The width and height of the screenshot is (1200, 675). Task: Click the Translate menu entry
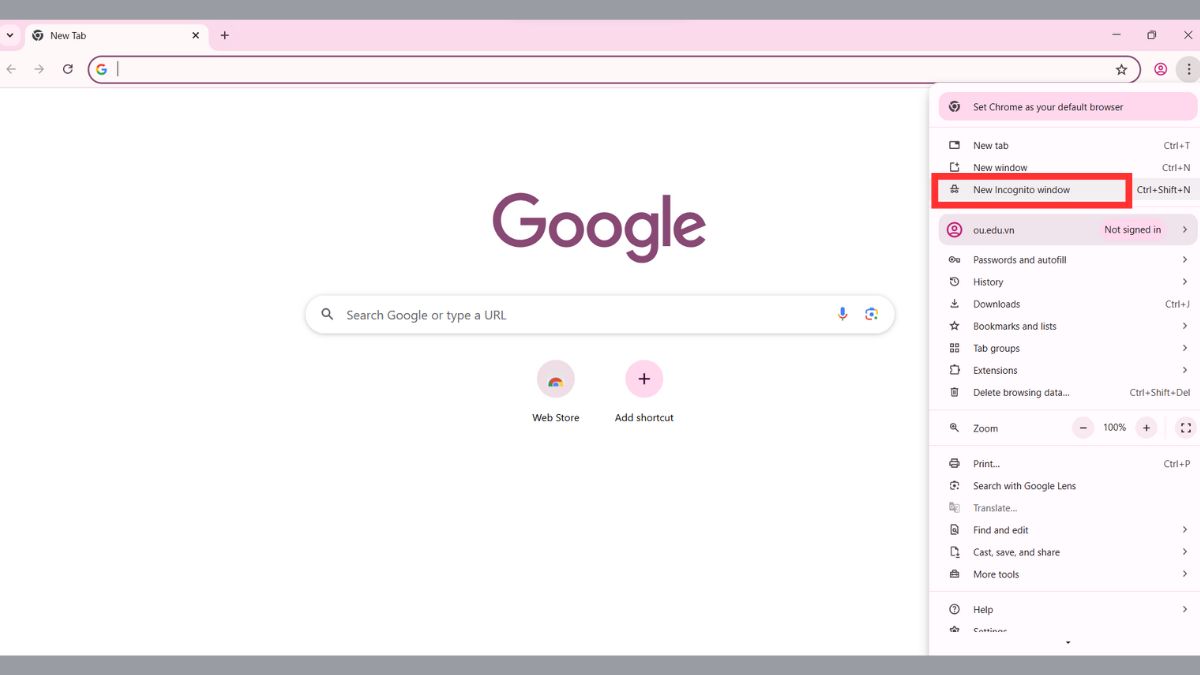point(1067,508)
